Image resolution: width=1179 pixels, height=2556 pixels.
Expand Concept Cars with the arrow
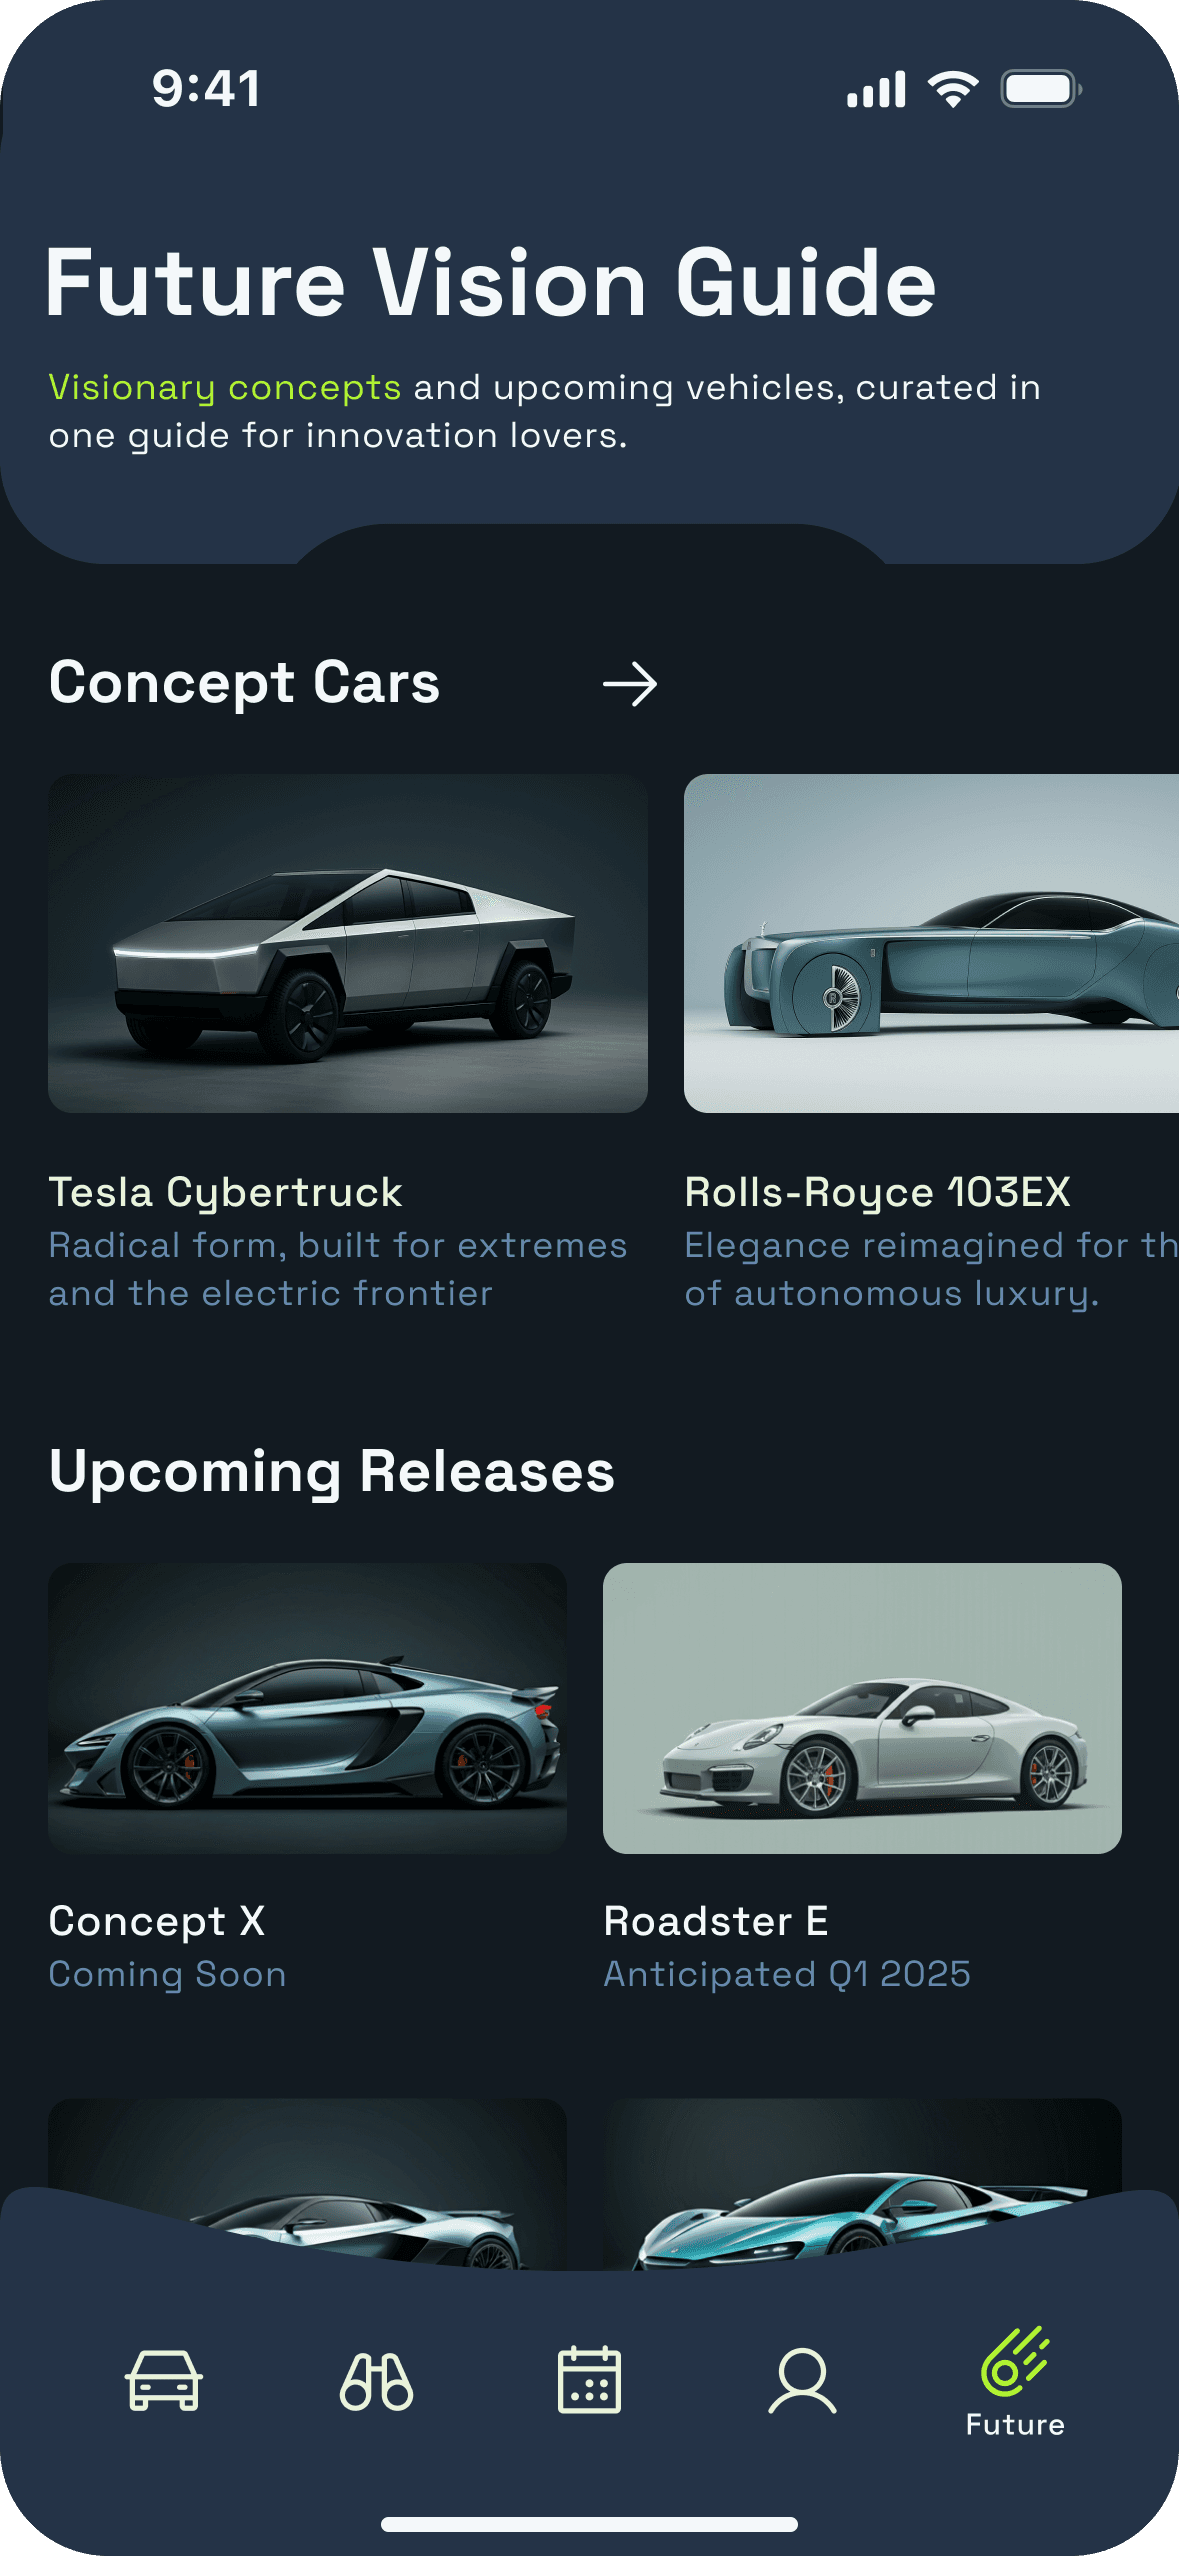click(630, 685)
